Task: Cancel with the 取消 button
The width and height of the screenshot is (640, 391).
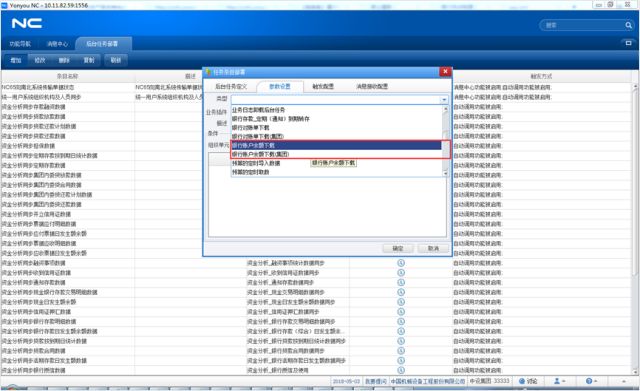Action: [433, 248]
